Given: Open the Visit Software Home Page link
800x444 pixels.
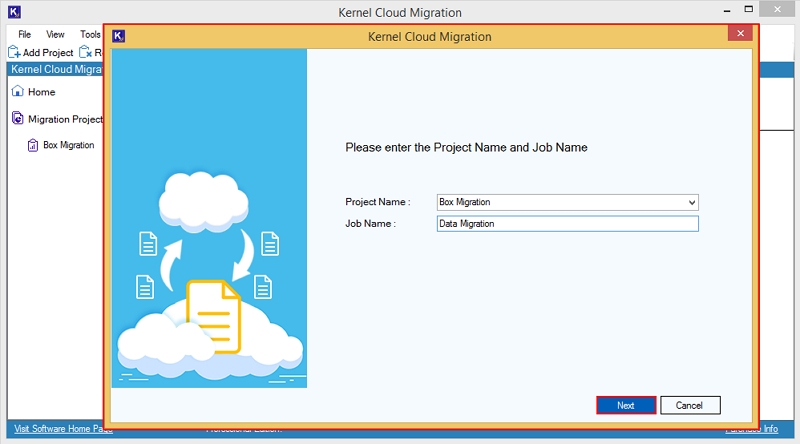Looking at the screenshot, I should point(63,428).
